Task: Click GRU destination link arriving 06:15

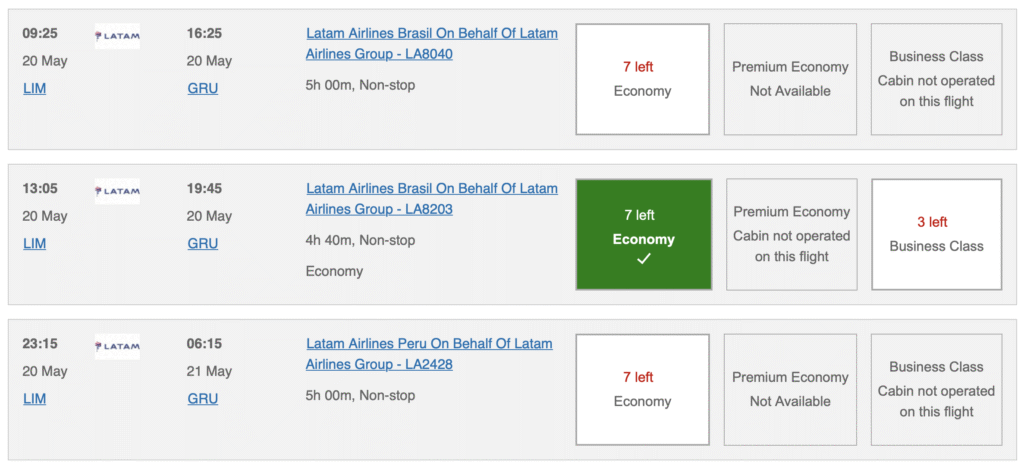Action: click(x=202, y=398)
